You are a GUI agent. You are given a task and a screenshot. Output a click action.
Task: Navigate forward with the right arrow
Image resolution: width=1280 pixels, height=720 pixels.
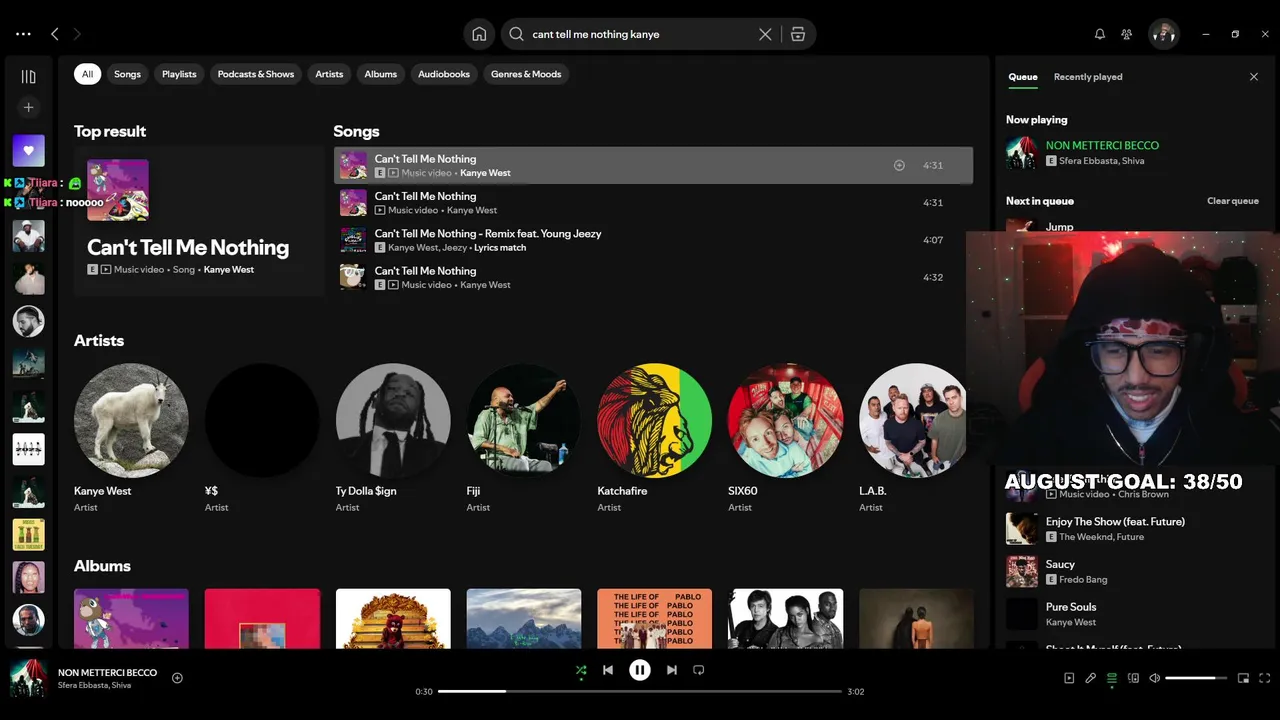pyautogui.click(x=77, y=34)
